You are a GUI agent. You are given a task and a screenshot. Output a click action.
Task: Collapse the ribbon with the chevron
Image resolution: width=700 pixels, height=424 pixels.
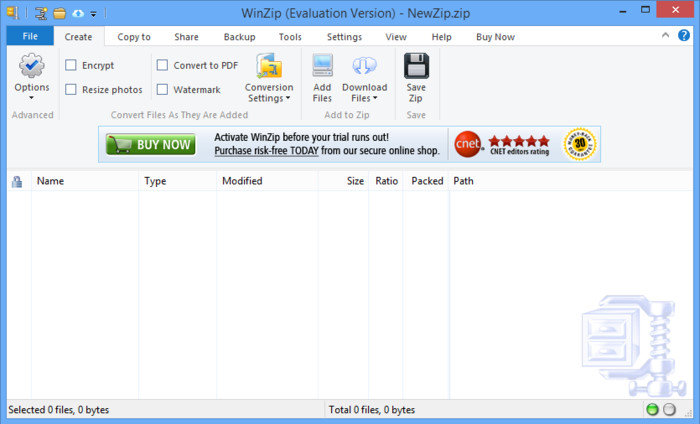click(x=665, y=35)
